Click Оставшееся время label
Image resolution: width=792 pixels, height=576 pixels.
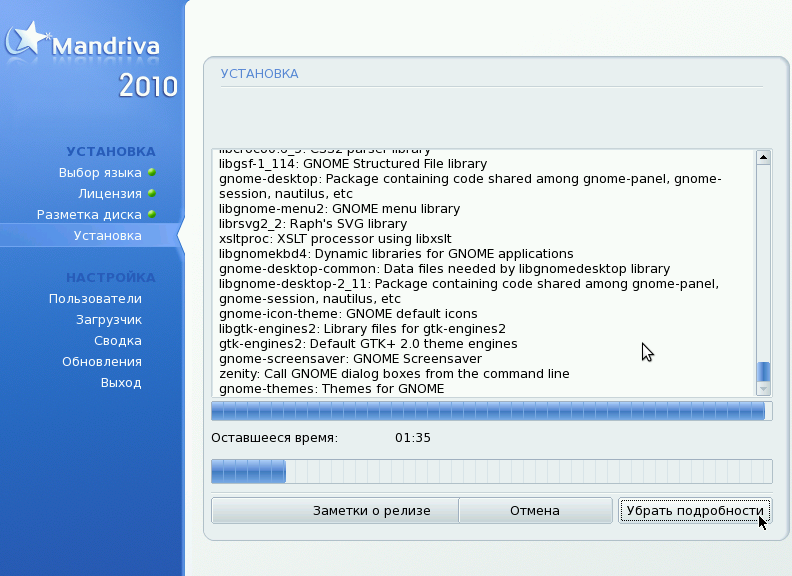click(x=274, y=438)
